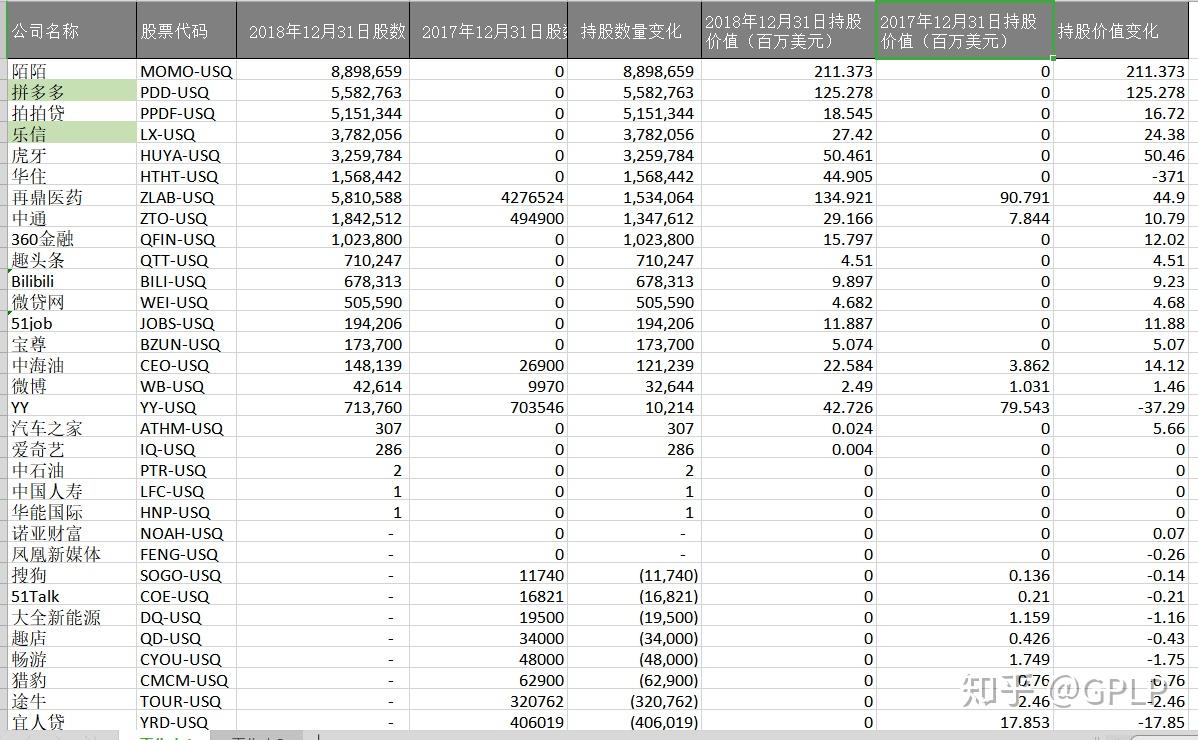Select the highlighted 乐信 cell

pos(72,134)
